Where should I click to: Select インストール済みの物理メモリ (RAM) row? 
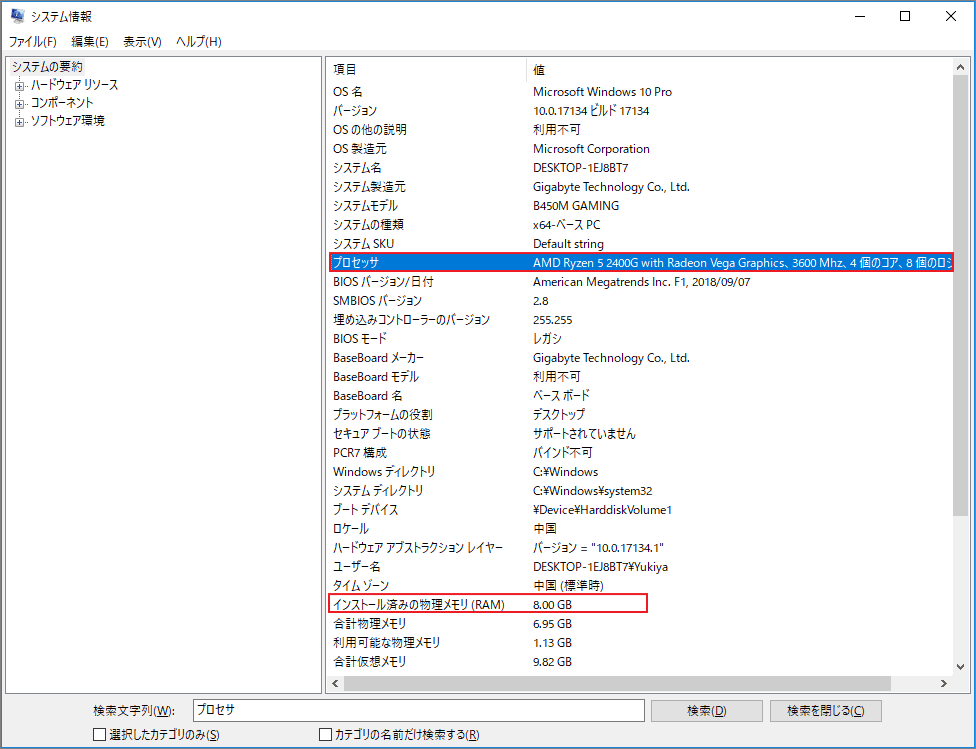pyautogui.click(x=640, y=605)
